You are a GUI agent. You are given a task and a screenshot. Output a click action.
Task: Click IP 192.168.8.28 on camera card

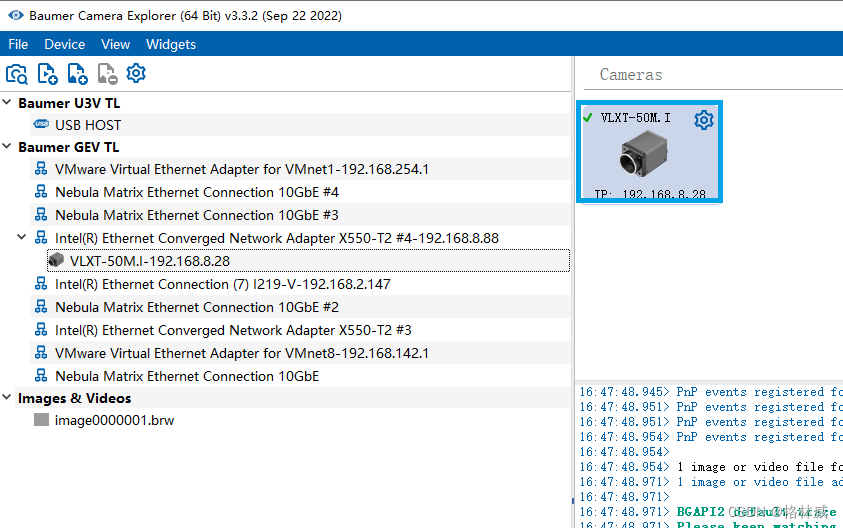point(650,194)
